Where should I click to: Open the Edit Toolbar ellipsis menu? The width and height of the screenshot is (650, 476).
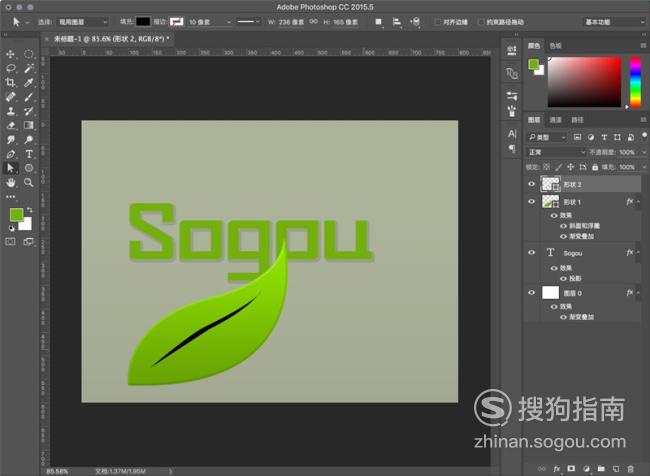pyautogui.click(x=10, y=197)
